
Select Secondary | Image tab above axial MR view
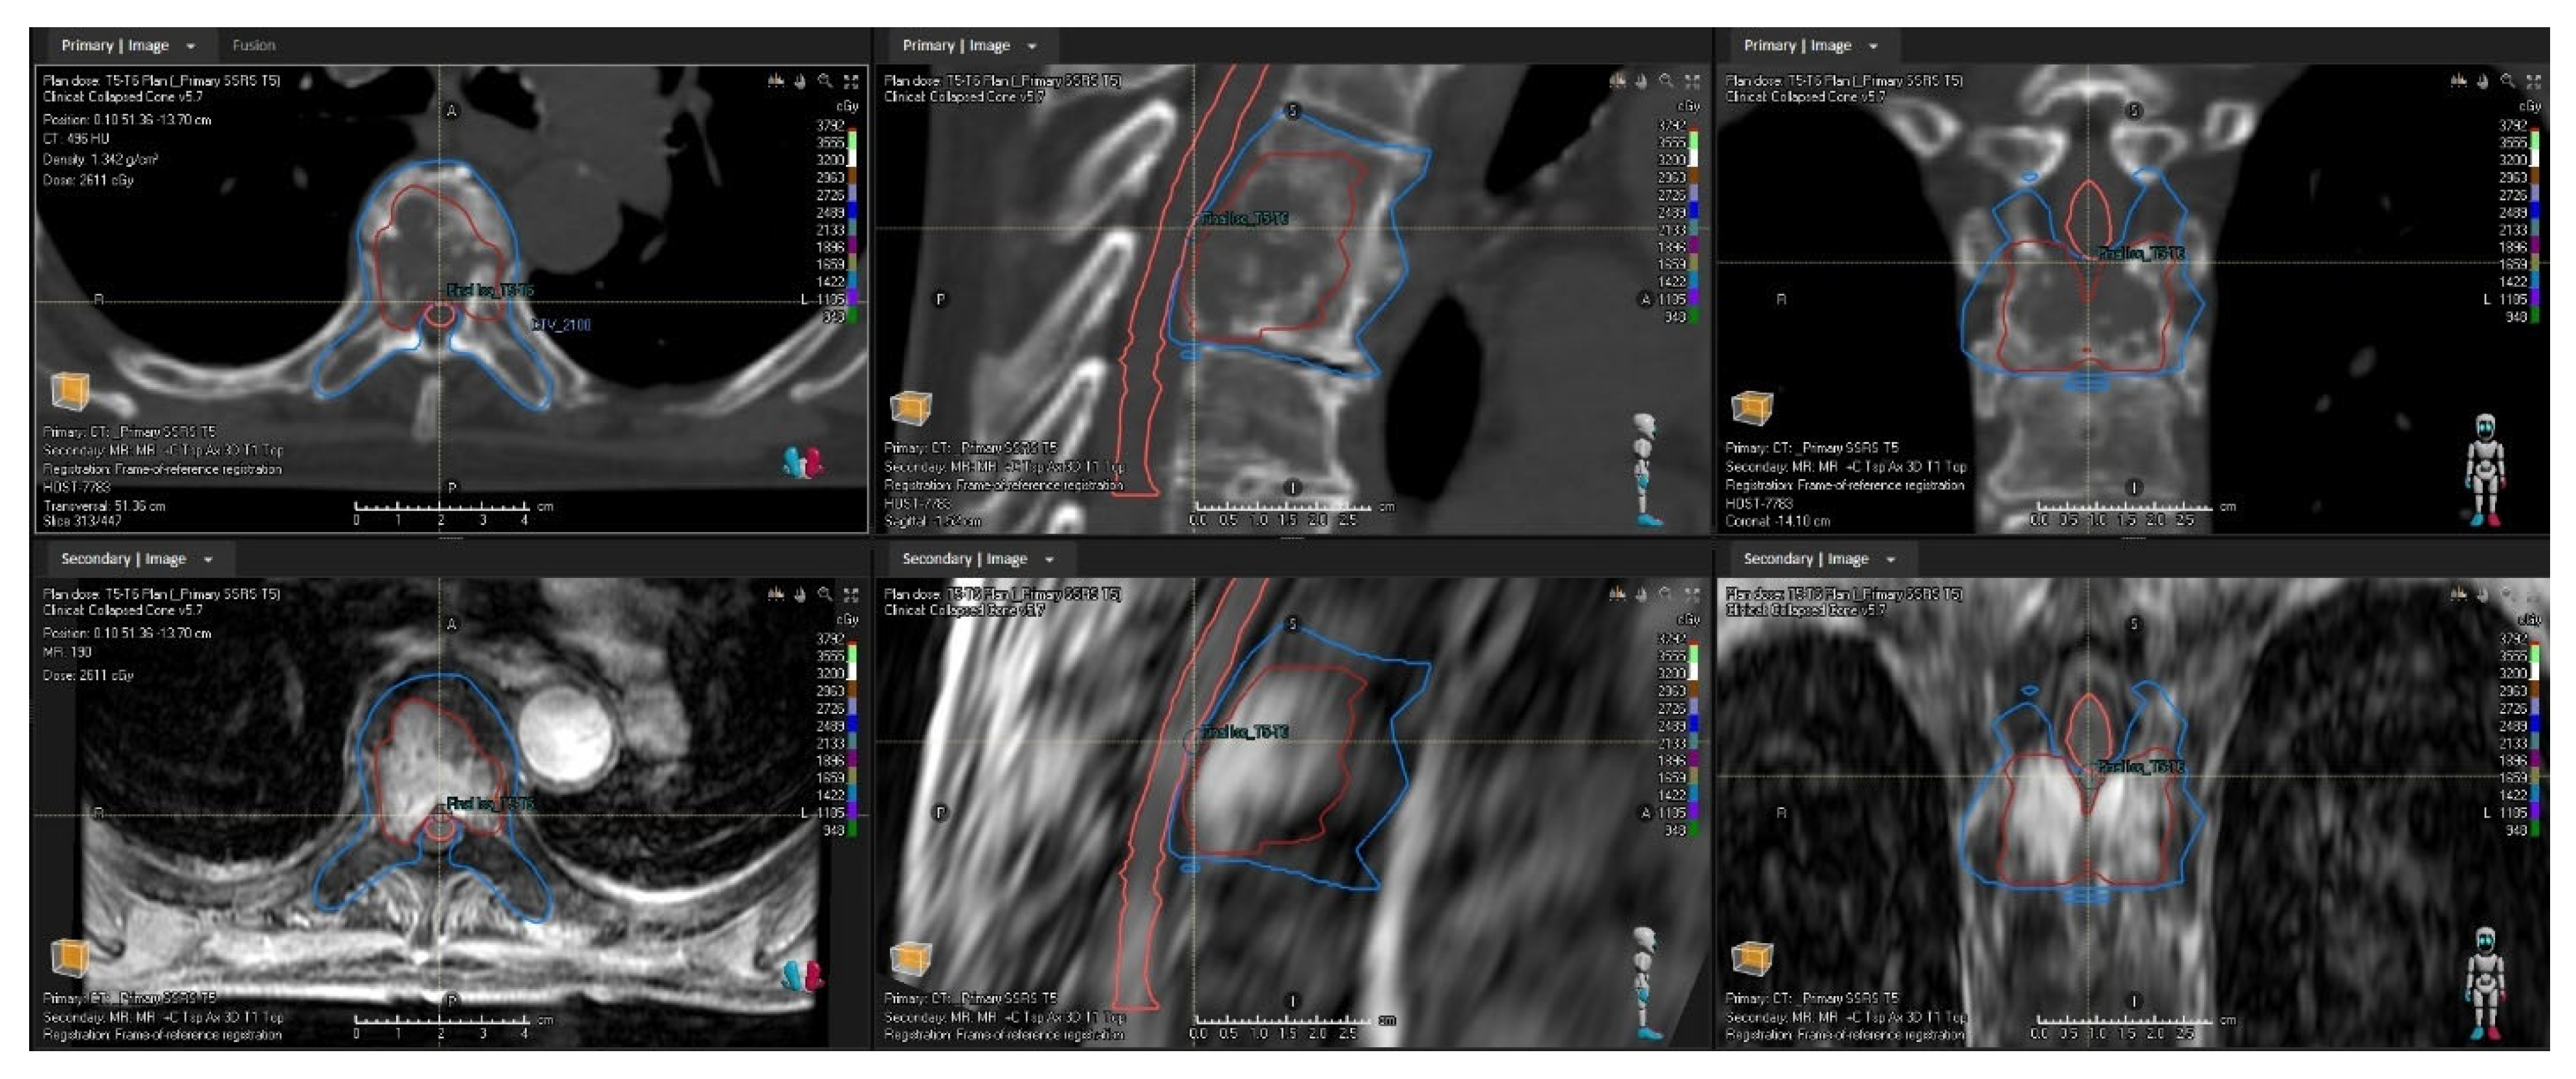click(123, 559)
